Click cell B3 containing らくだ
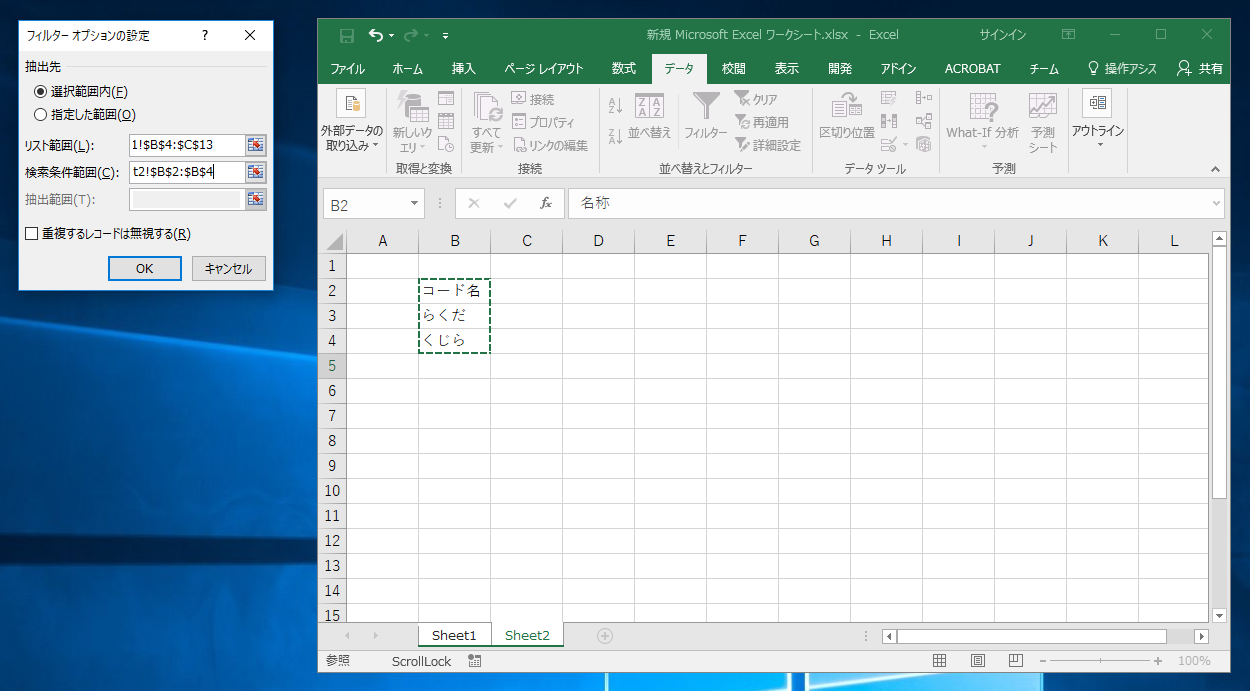This screenshot has height=691, width=1250. tap(454, 316)
